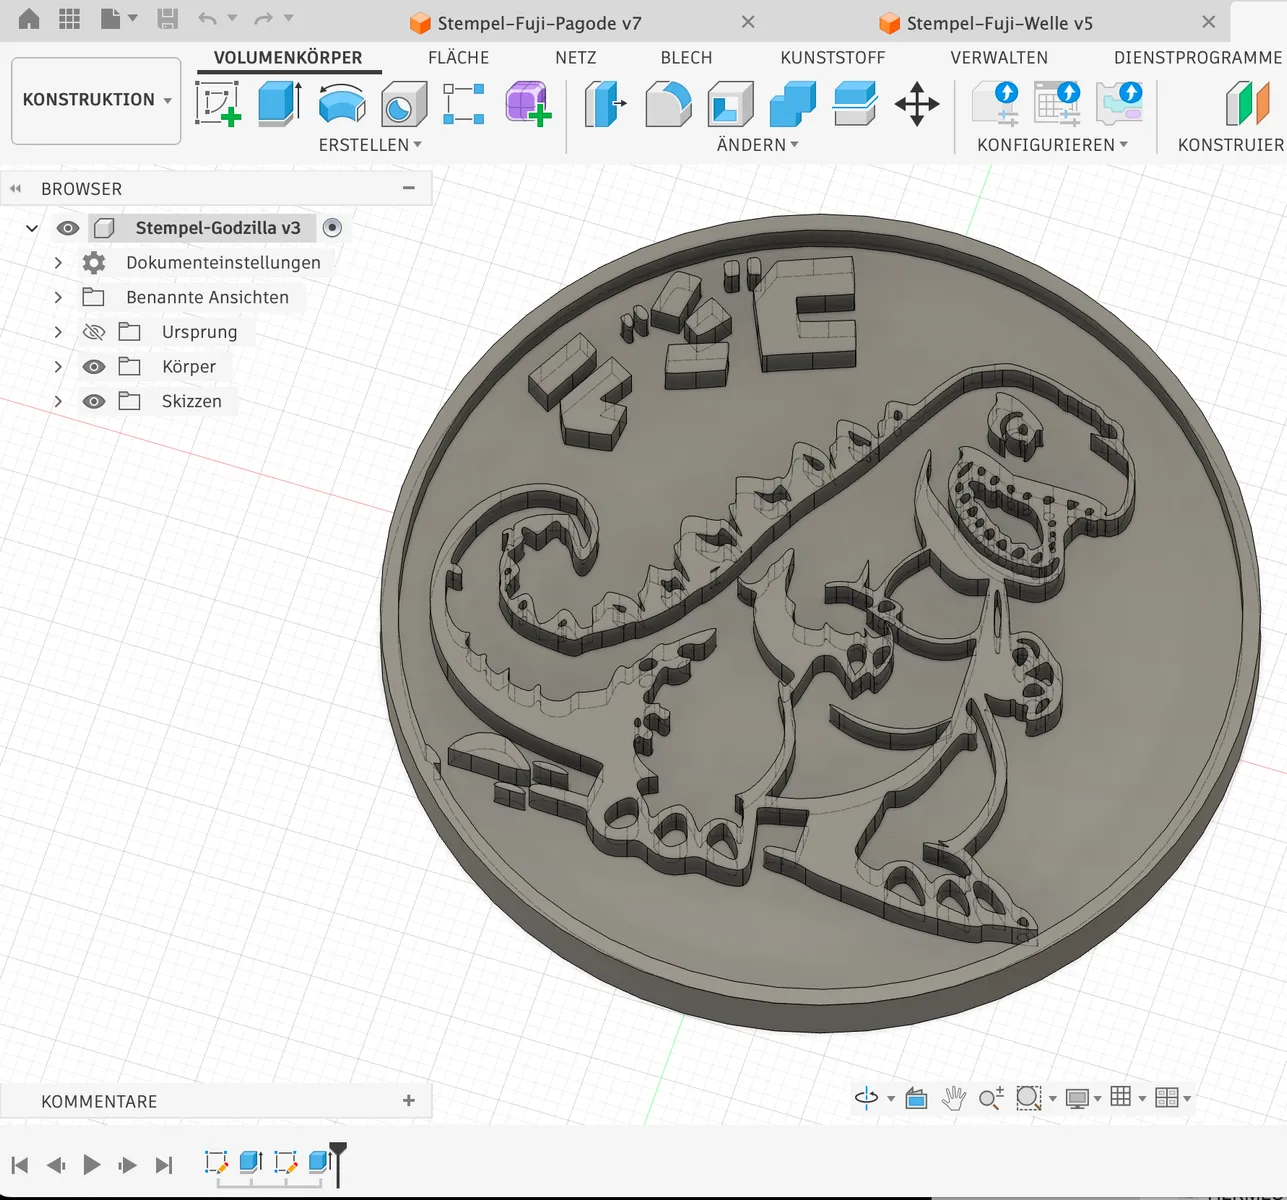Image resolution: width=1287 pixels, height=1200 pixels.
Task: Open the ERSTELLEN dropdown menu
Action: click(x=370, y=145)
